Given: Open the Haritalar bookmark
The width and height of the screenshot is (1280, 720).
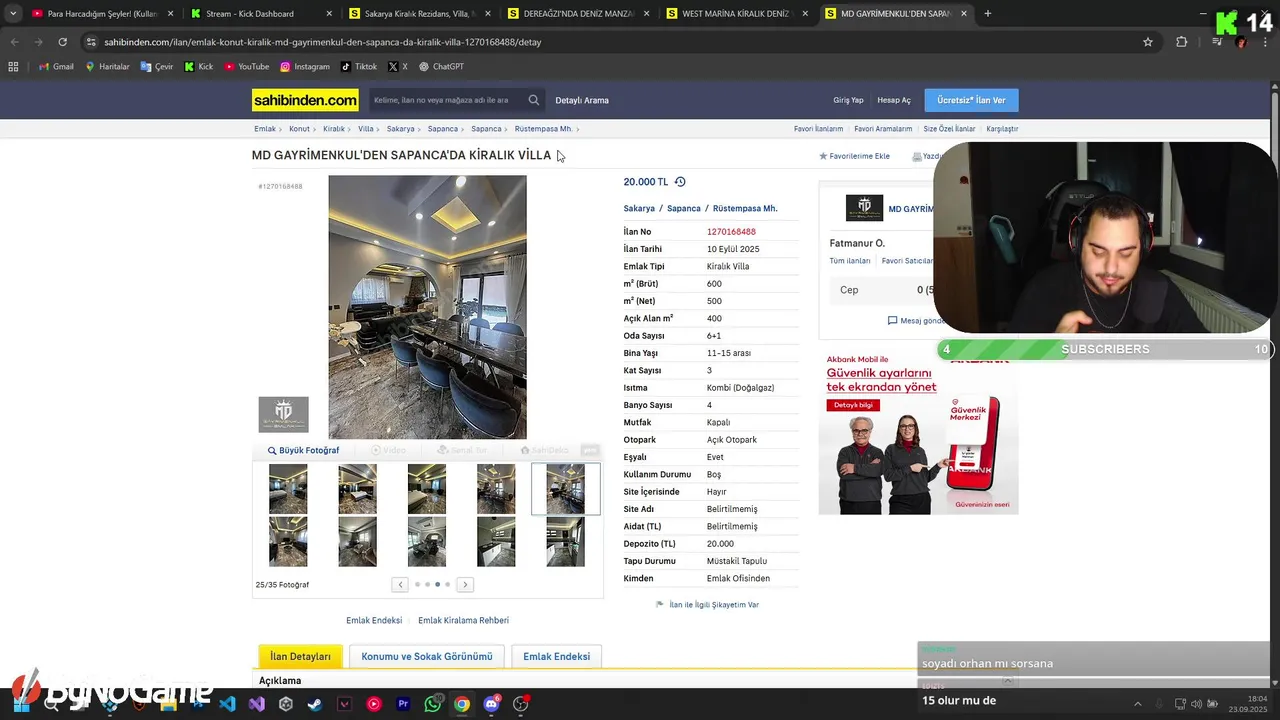Looking at the screenshot, I should (x=107, y=66).
